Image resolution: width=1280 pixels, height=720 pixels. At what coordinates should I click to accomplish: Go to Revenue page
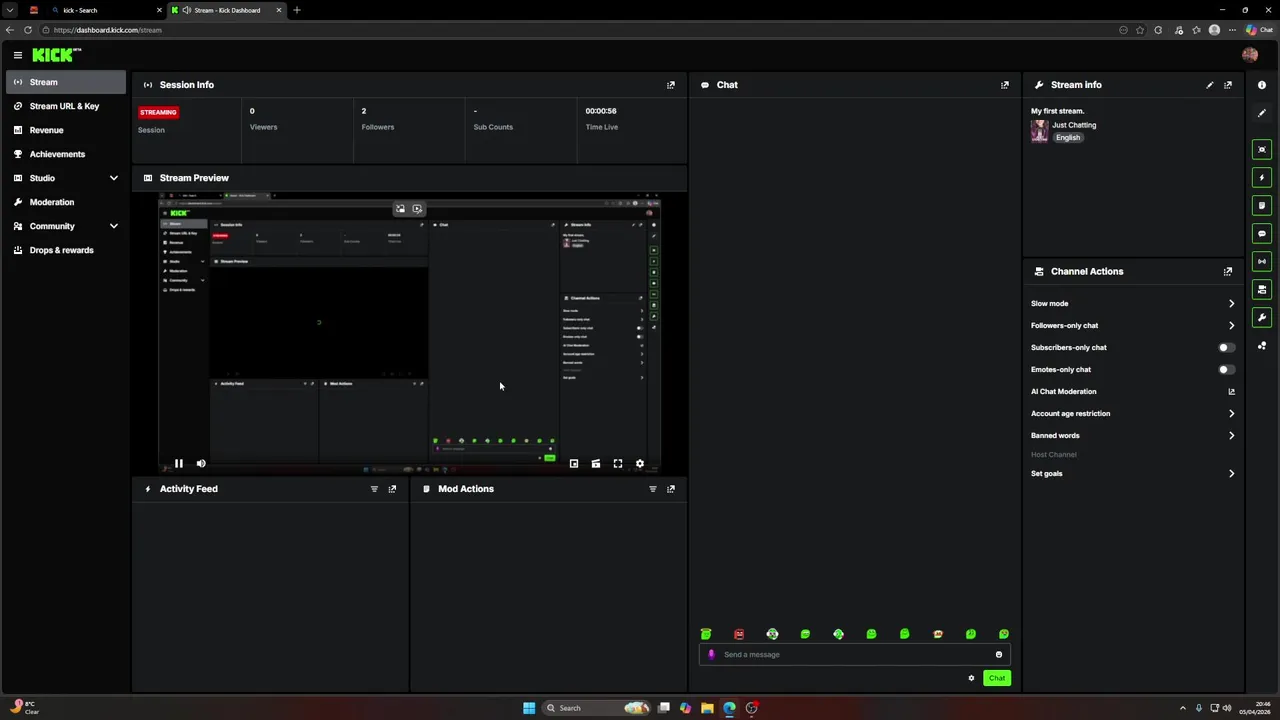[x=66, y=130]
